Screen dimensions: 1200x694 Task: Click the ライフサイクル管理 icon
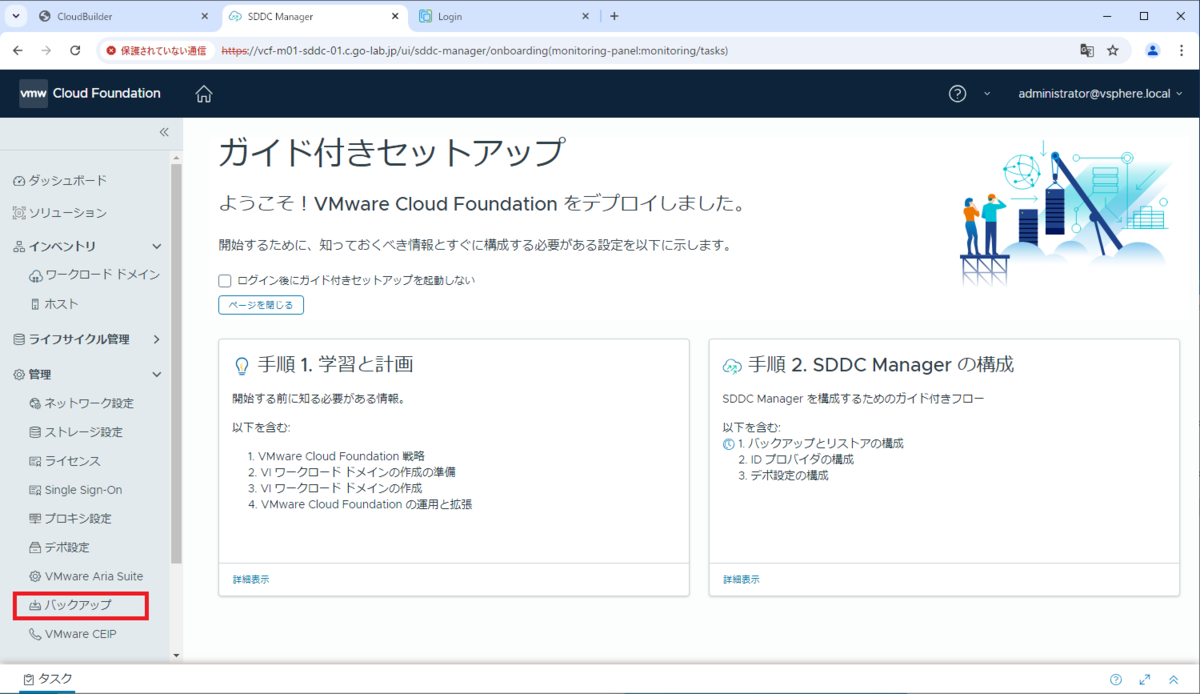19,340
